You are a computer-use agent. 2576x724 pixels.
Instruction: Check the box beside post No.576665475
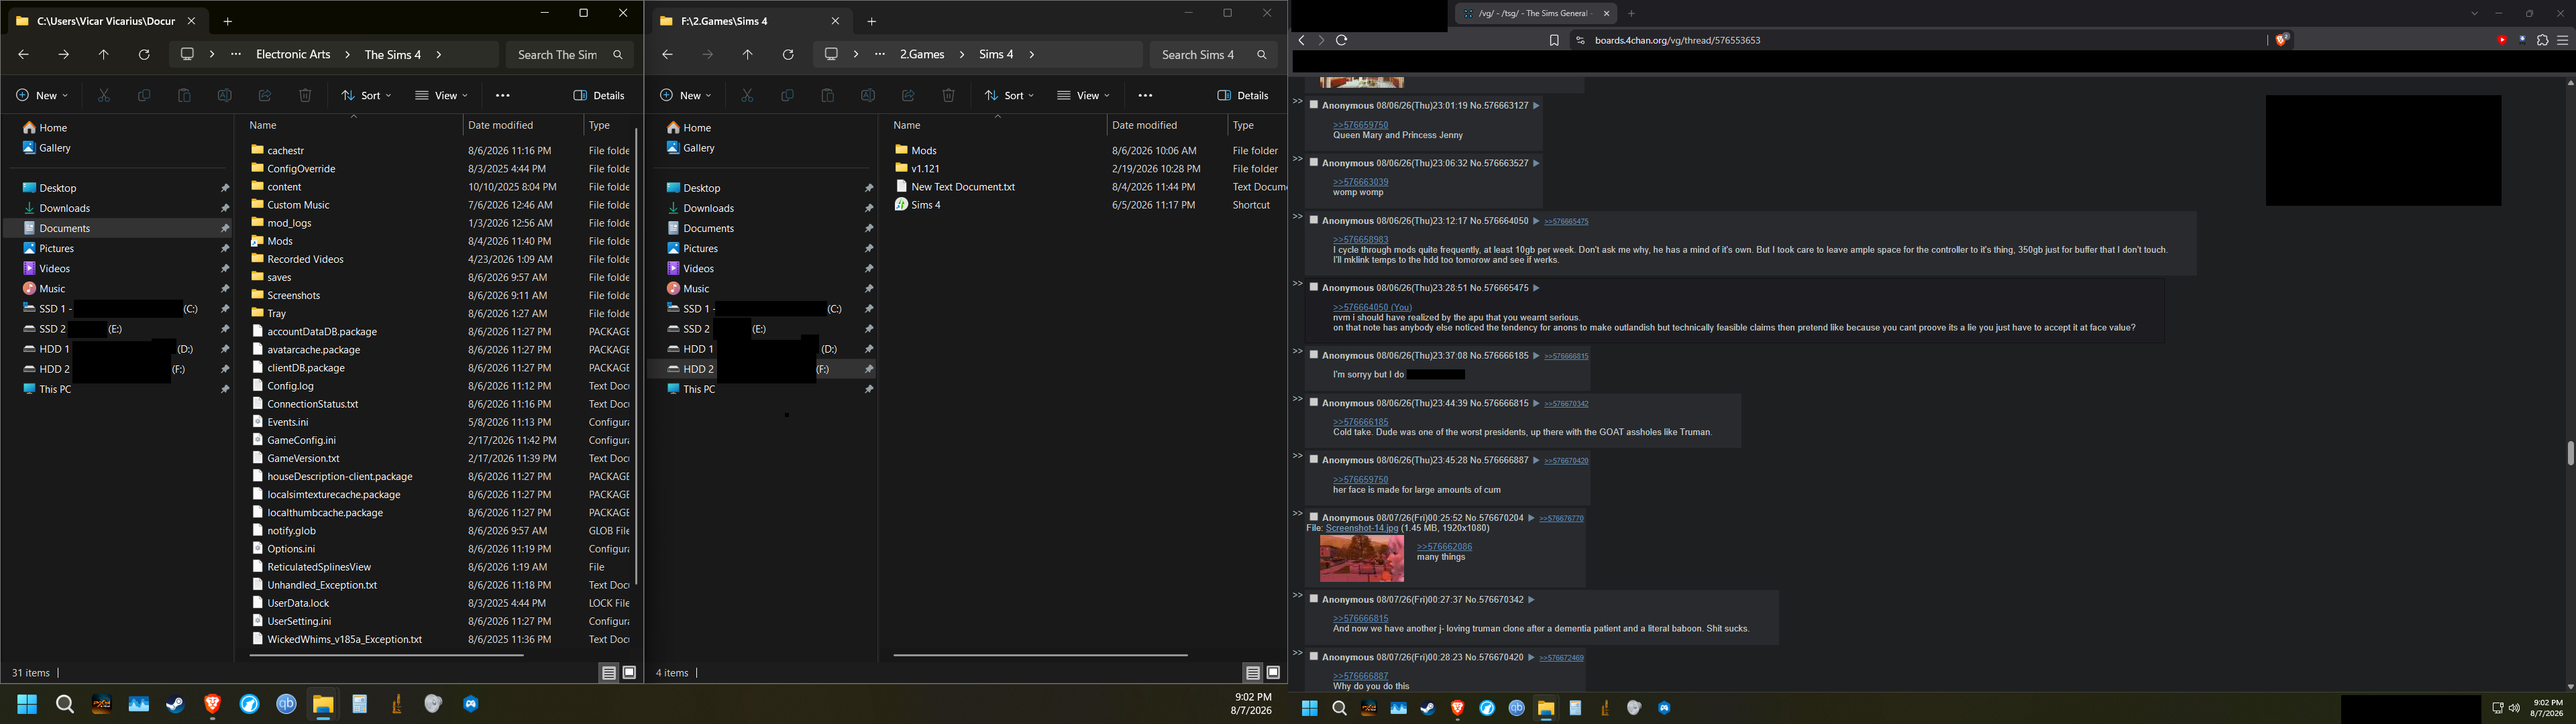pyautogui.click(x=1314, y=287)
